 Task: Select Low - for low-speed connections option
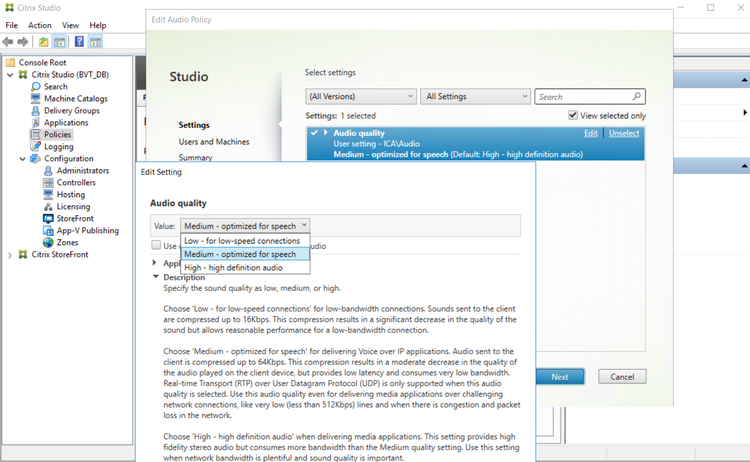point(245,241)
